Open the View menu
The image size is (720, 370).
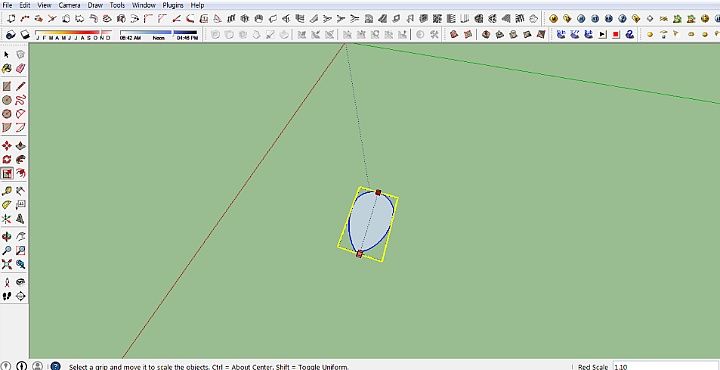pos(45,5)
